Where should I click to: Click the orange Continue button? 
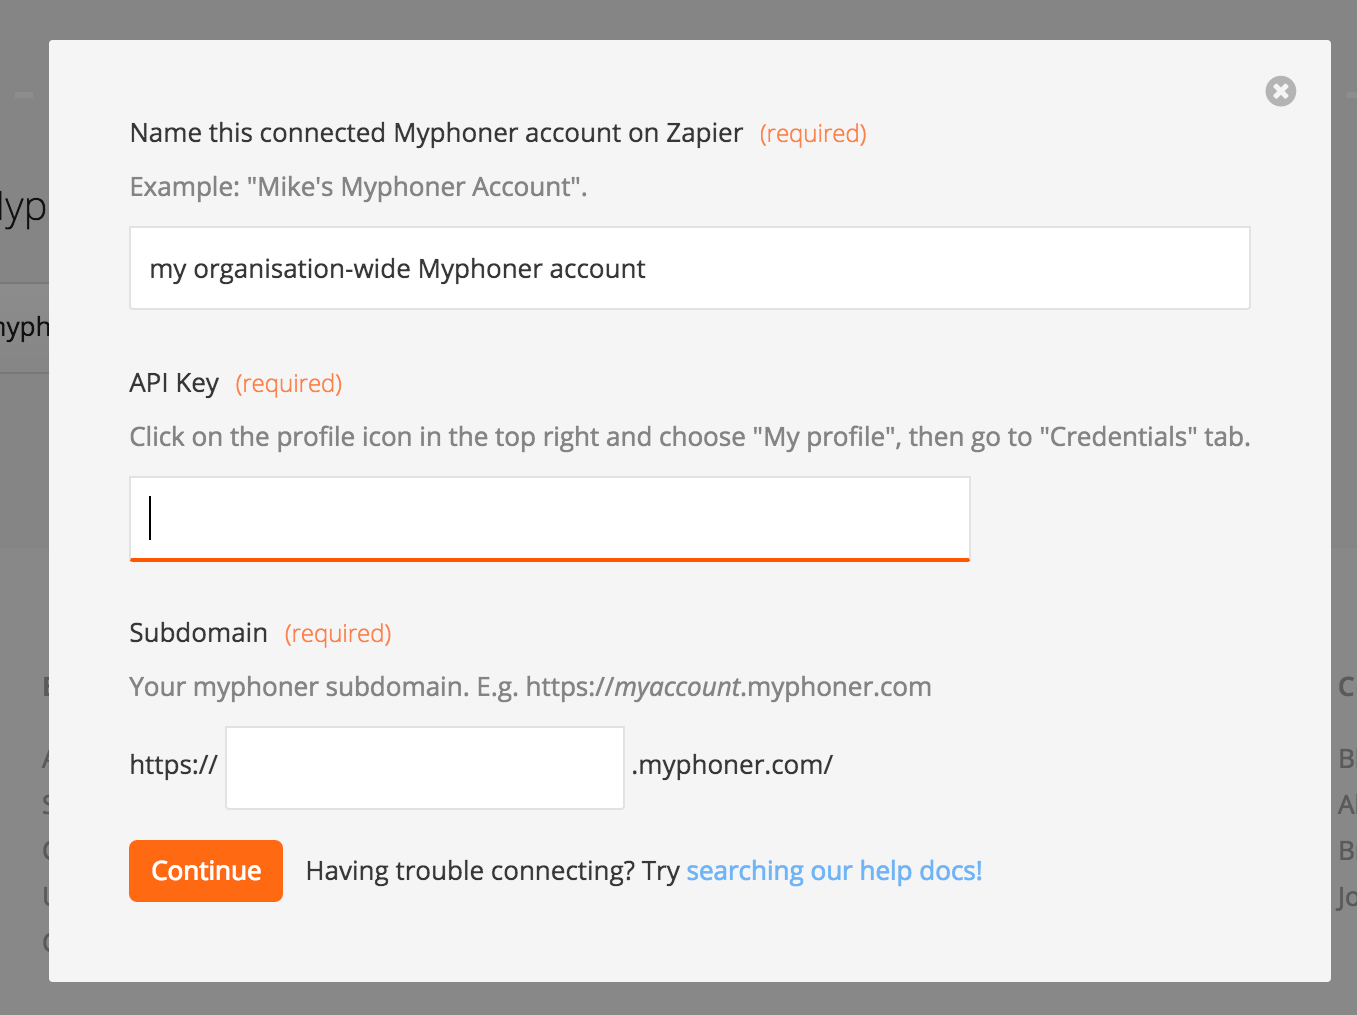coord(206,871)
